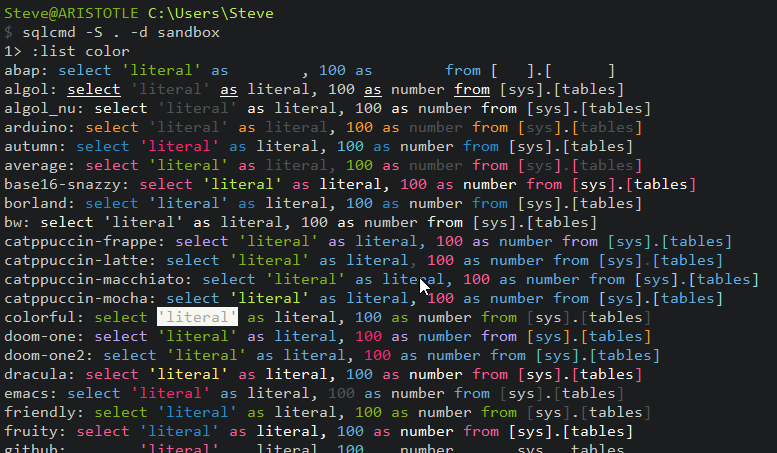The width and height of the screenshot is (777, 453).
Task: Click the 'sandbox' database name
Action: pyautogui.click(x=188, y=32)
